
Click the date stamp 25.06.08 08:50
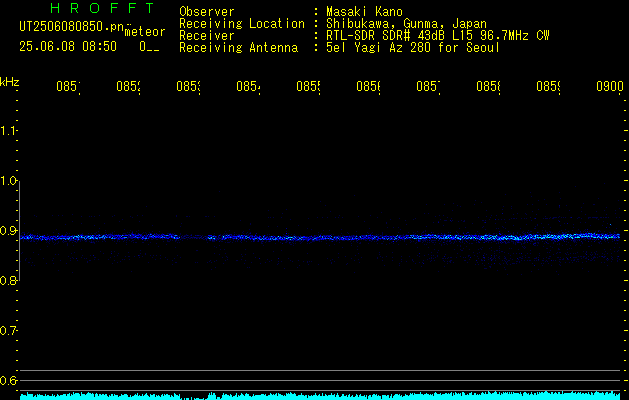coord(68,47)
